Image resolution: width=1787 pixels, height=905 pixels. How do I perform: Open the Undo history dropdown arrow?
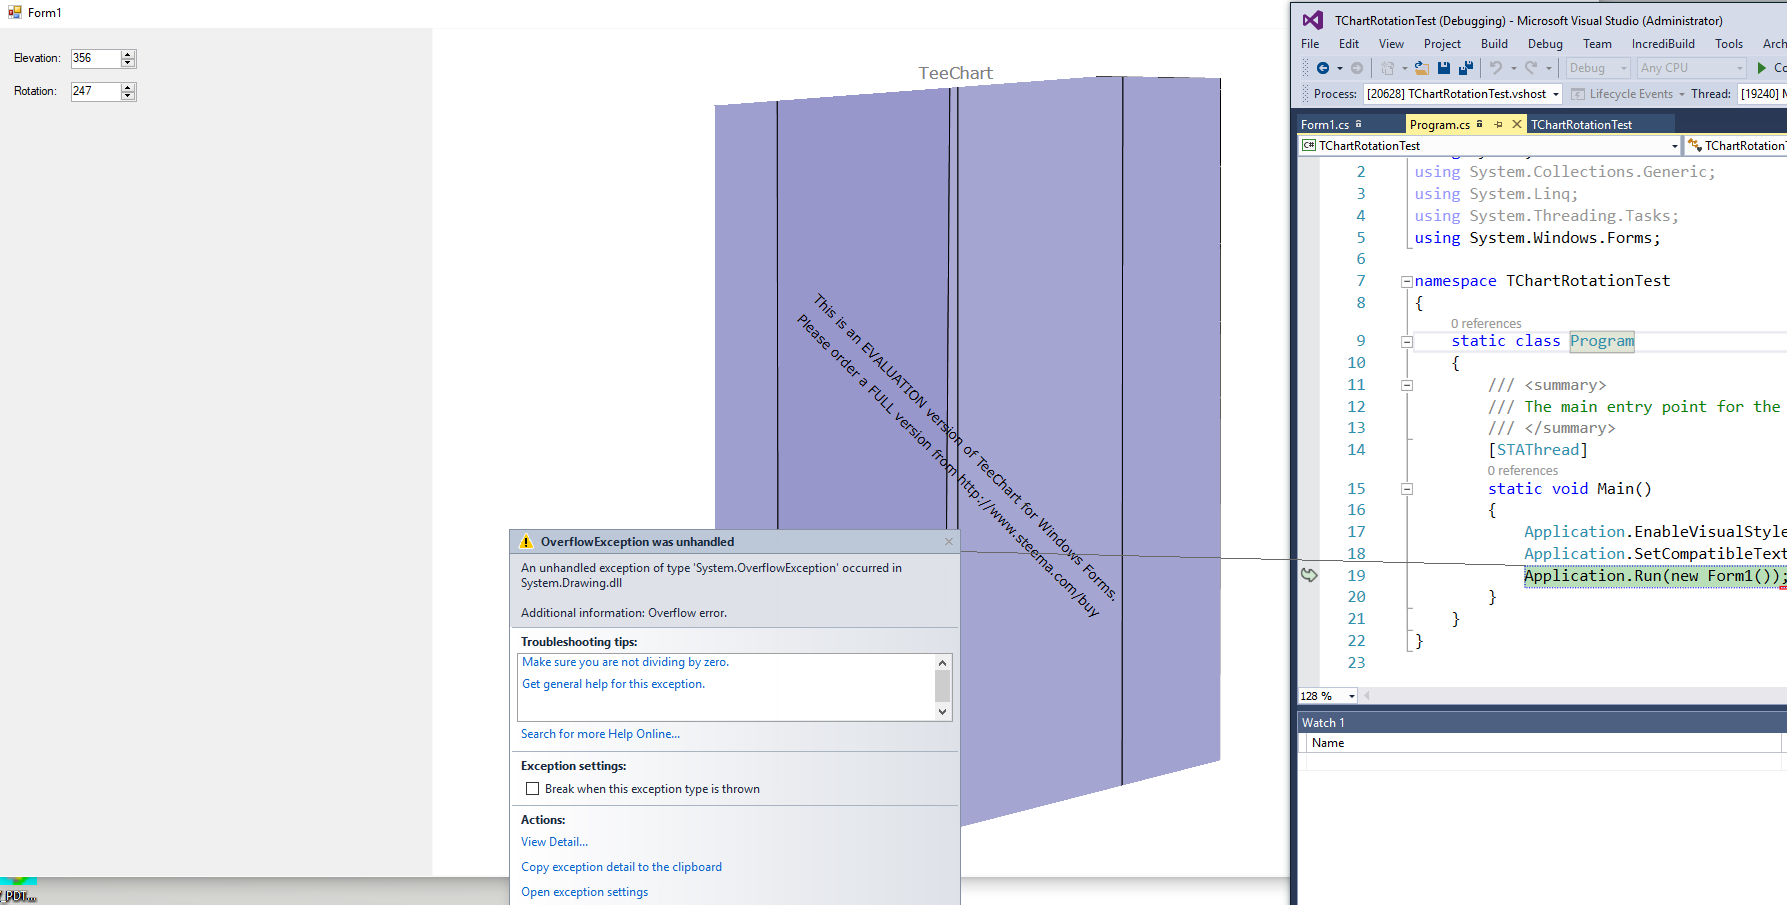[x=1514, y=68]
